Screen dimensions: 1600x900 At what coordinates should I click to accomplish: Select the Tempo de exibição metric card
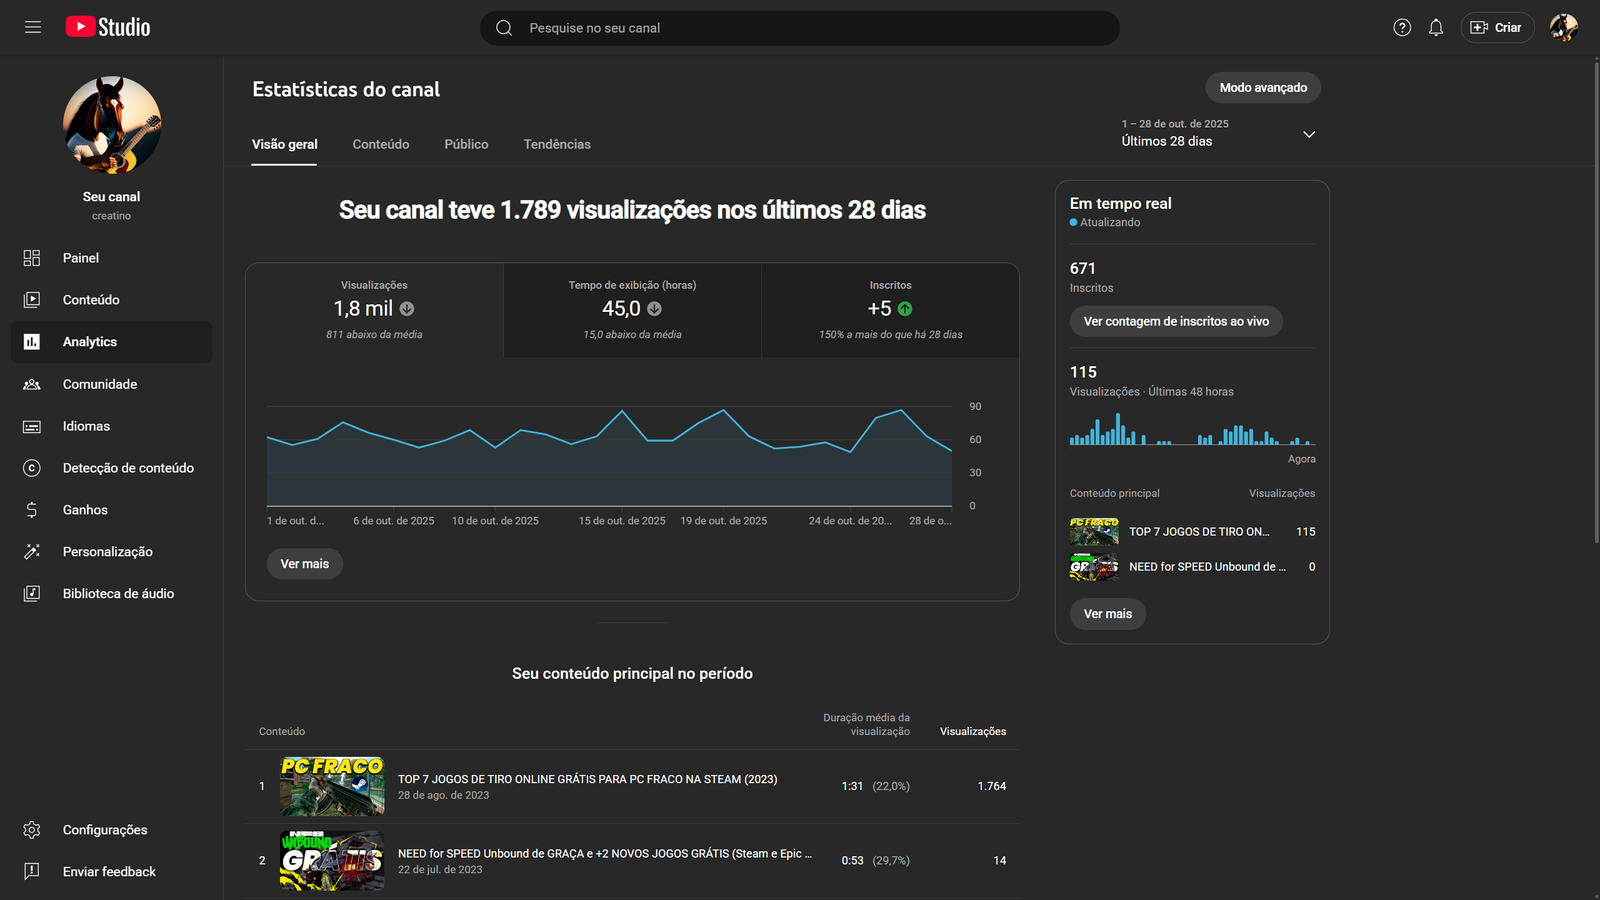point(632,310)
